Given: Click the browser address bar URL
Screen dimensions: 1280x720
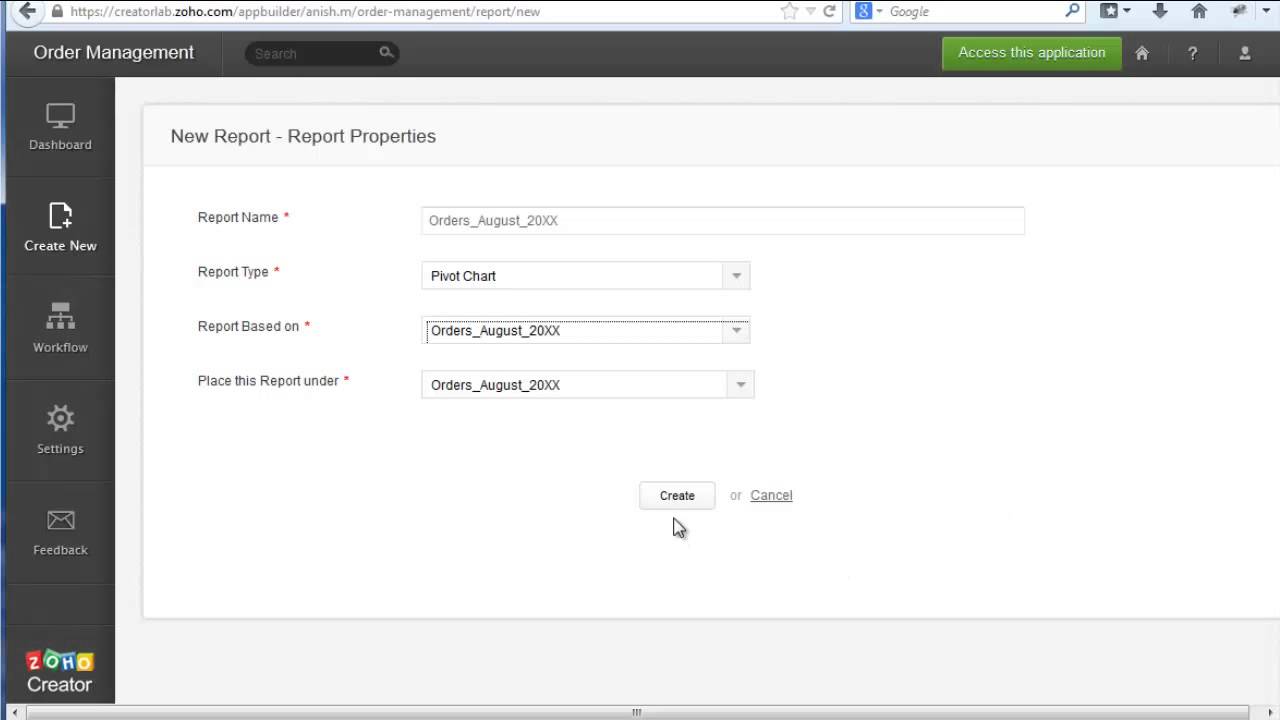Looking at the screenshot, I should [305, 12].
